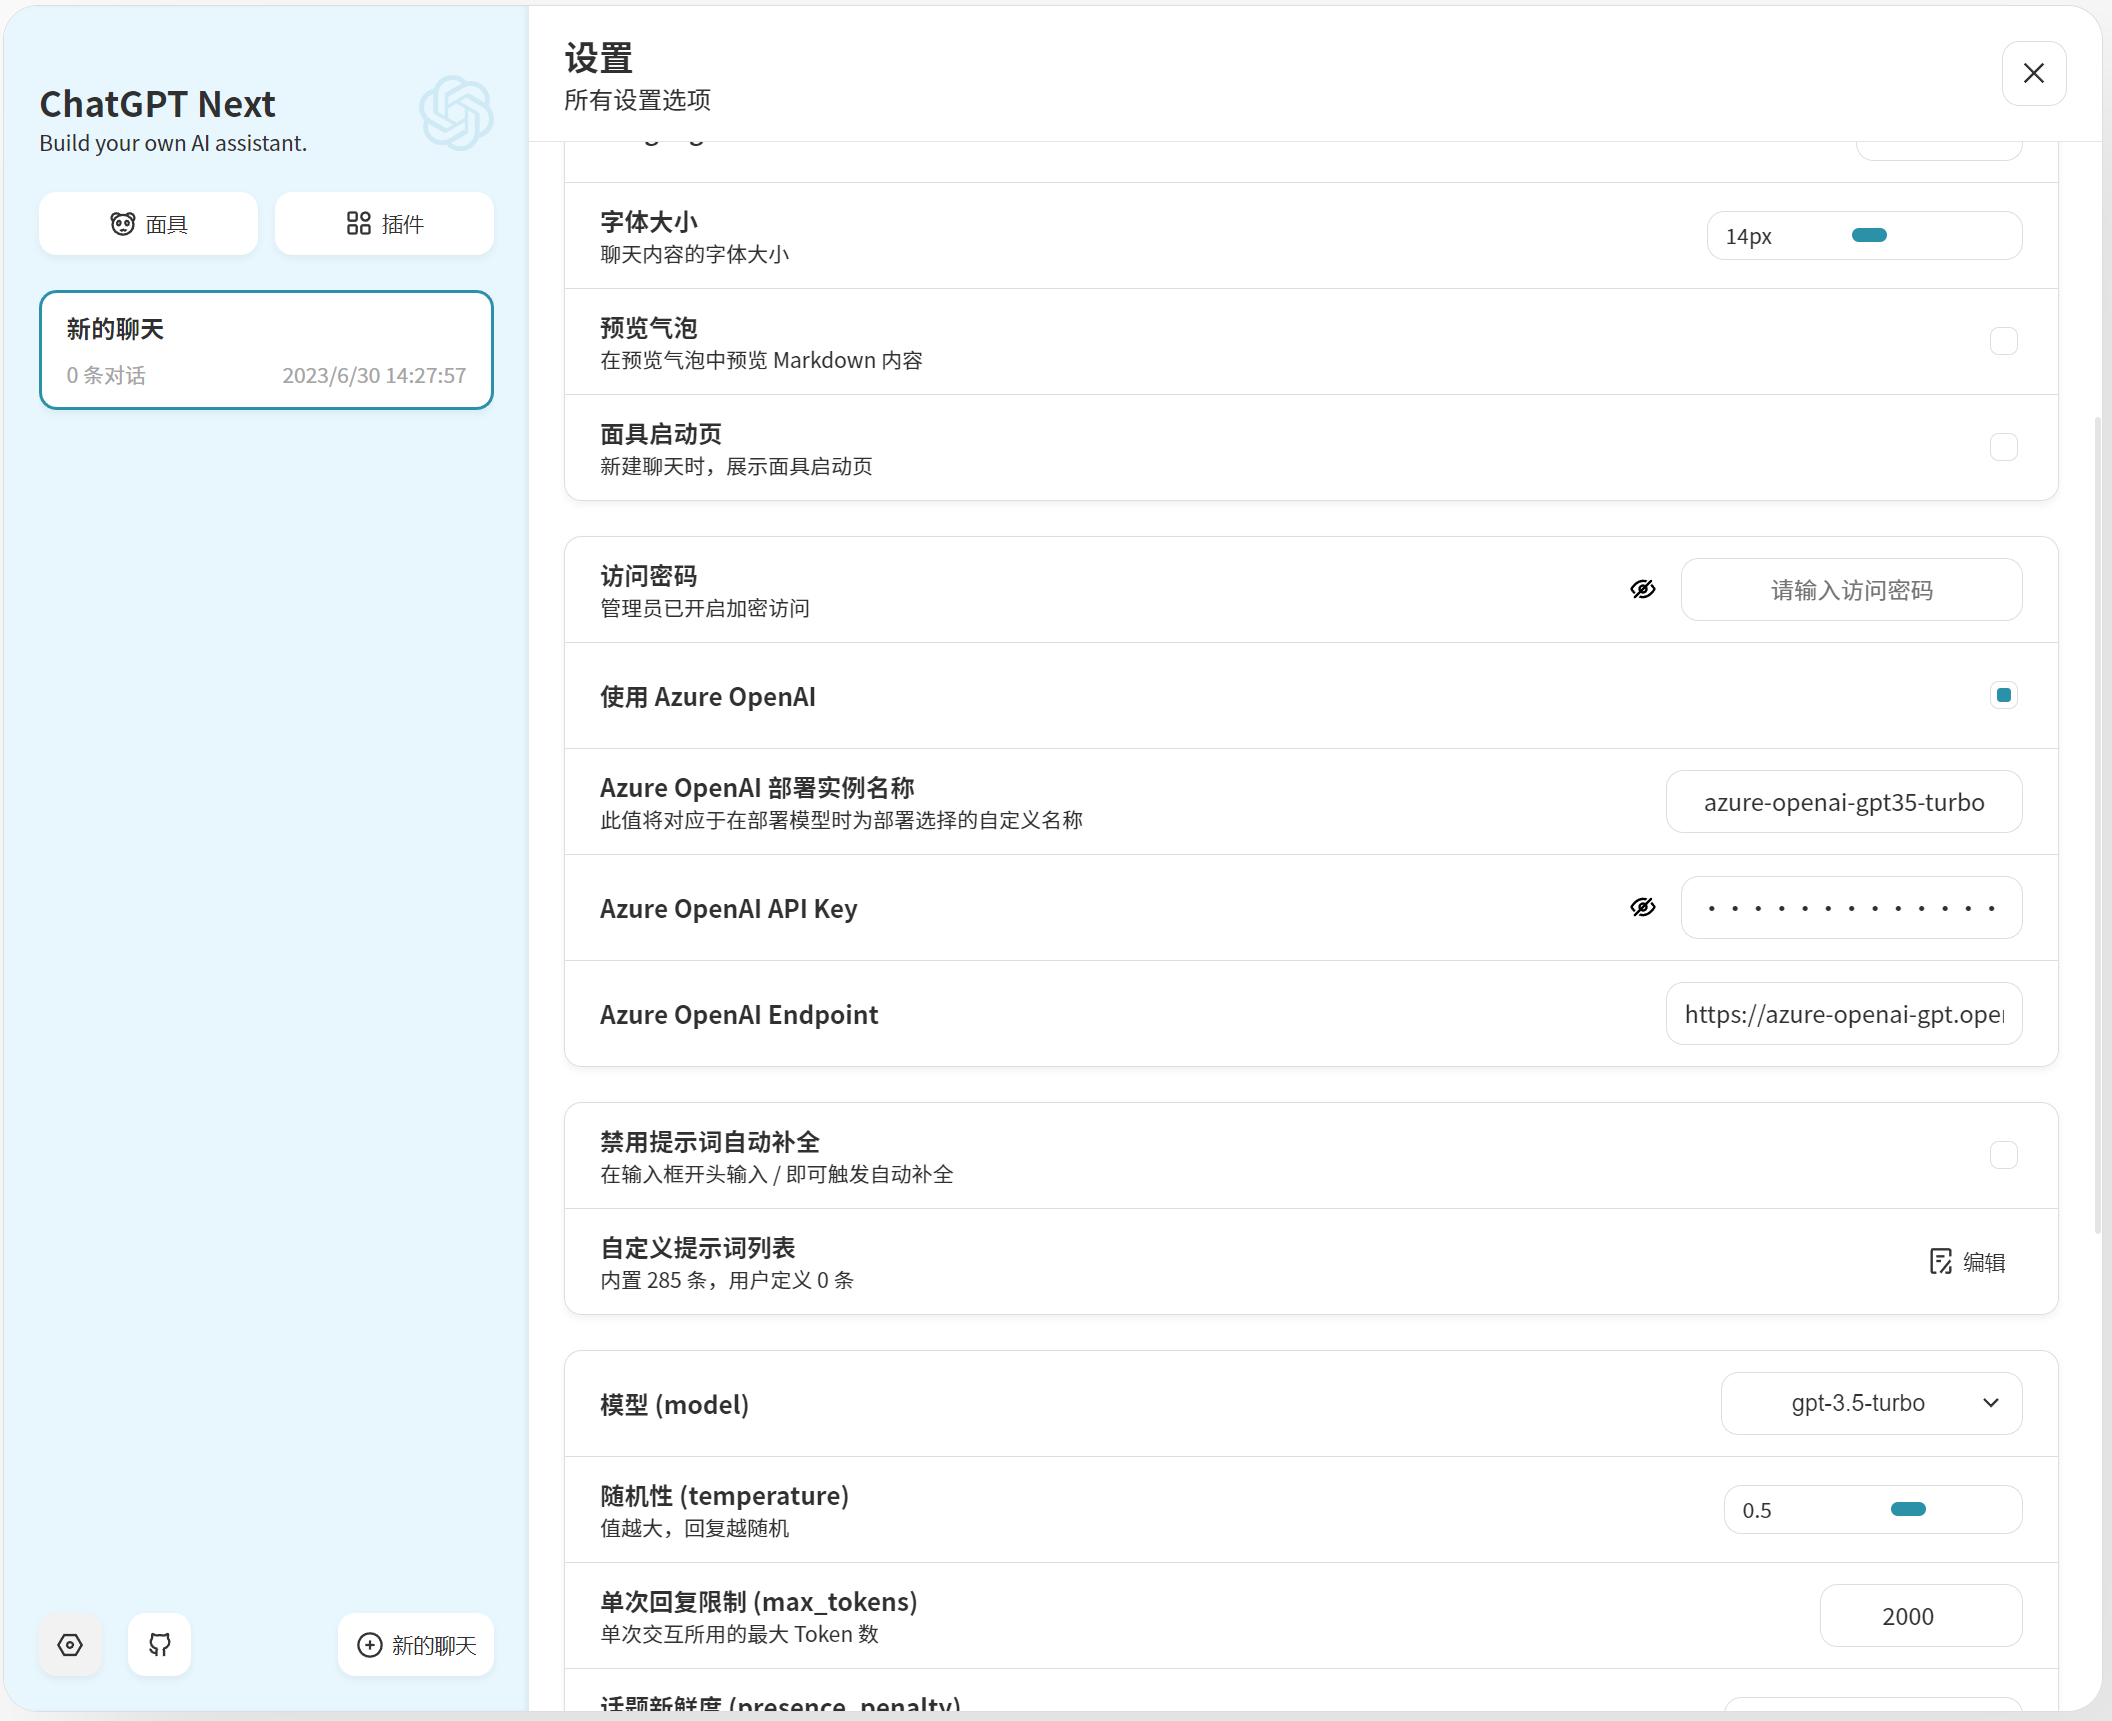This screenshot has width=2112, height=1721.
Task: Enable the preview bubble checkbox
Action: [x=2003, y=341]
